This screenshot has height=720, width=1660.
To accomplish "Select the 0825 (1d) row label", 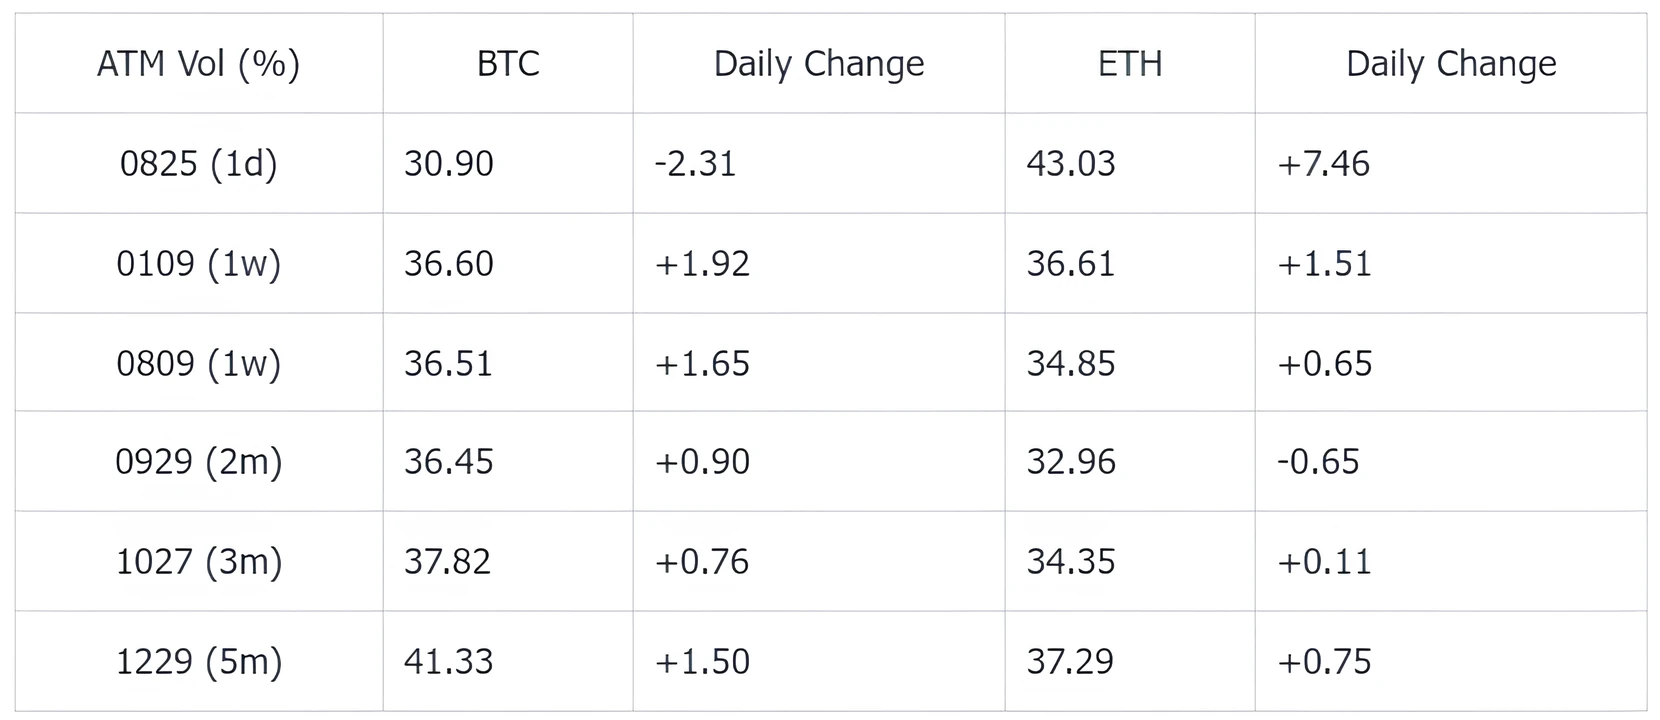I will coord(198,163).
